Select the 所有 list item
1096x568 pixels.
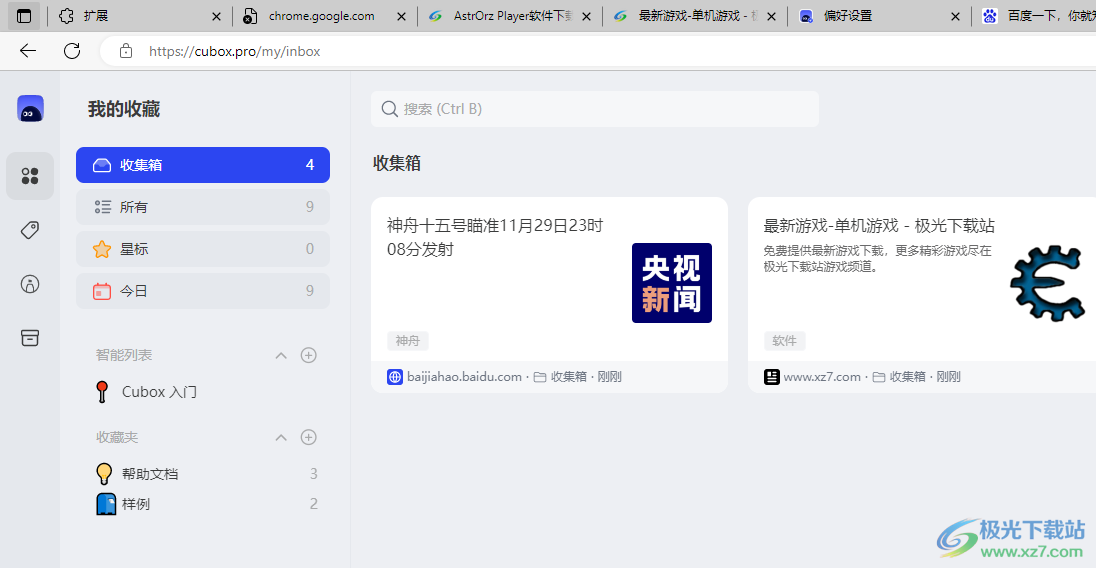[x=203, y=207]
